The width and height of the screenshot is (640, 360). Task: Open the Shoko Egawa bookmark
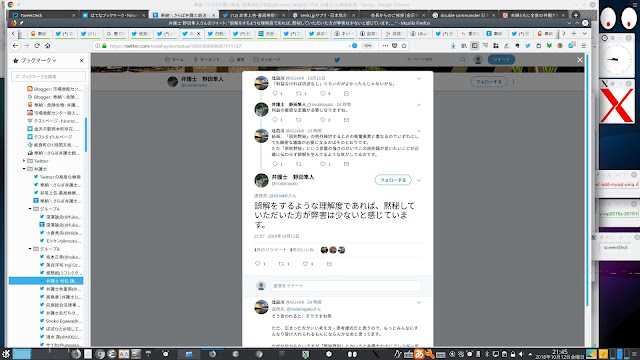click(60, 321)
